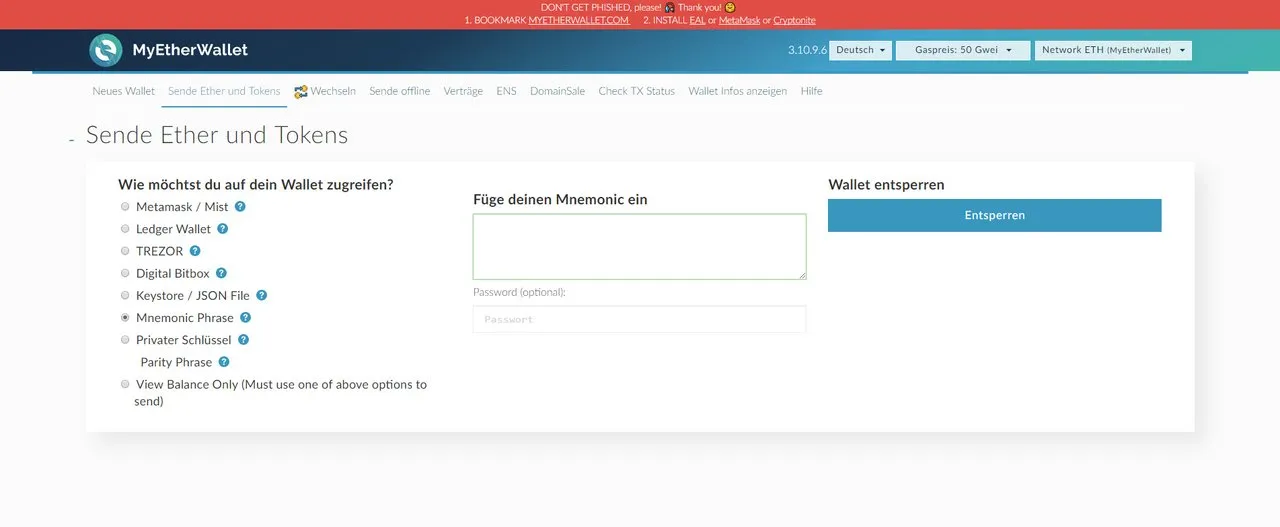Focus the optional Password field

pos(639,319)
